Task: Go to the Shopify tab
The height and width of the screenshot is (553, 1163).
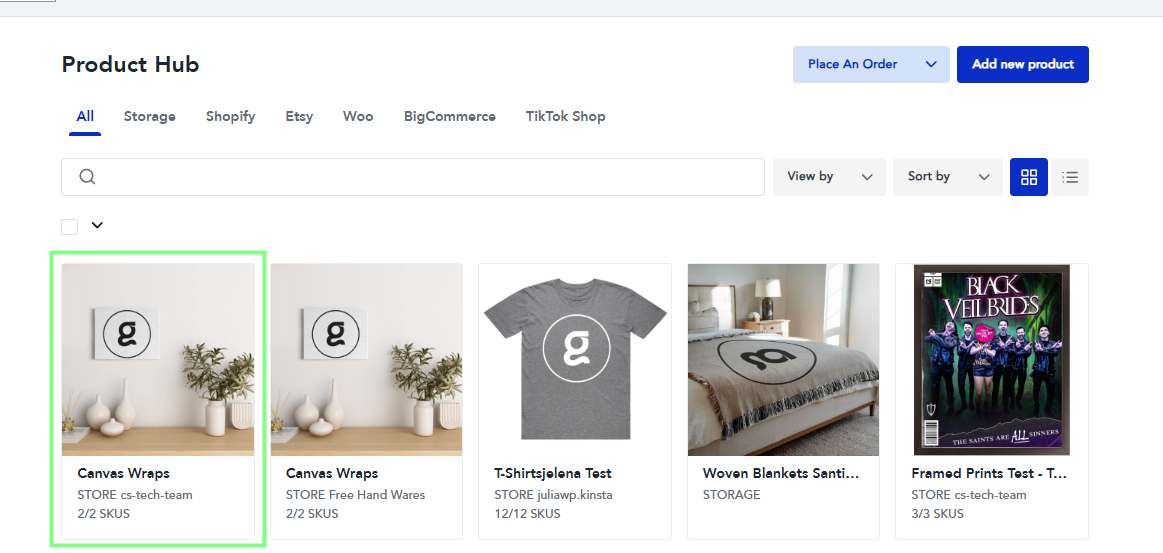Action: click(x=230, y=117)
